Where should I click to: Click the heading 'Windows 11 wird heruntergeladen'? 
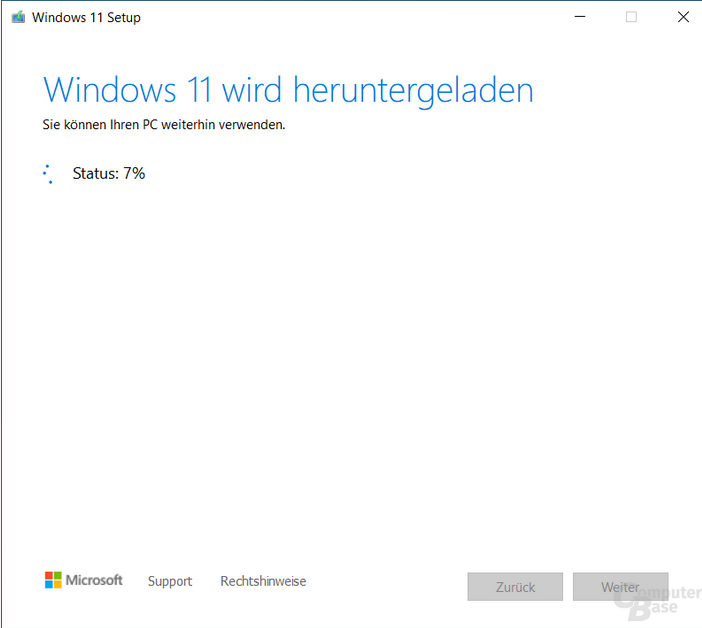click(288, 91)
